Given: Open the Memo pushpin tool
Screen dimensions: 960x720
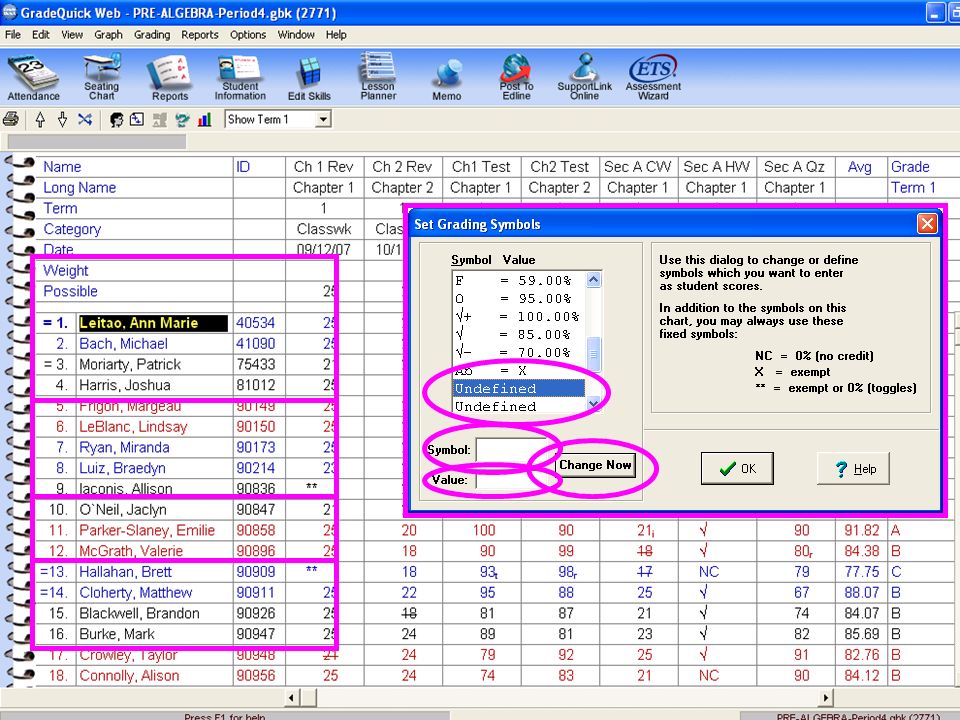Looking at the screenshot, I should 447,80.
